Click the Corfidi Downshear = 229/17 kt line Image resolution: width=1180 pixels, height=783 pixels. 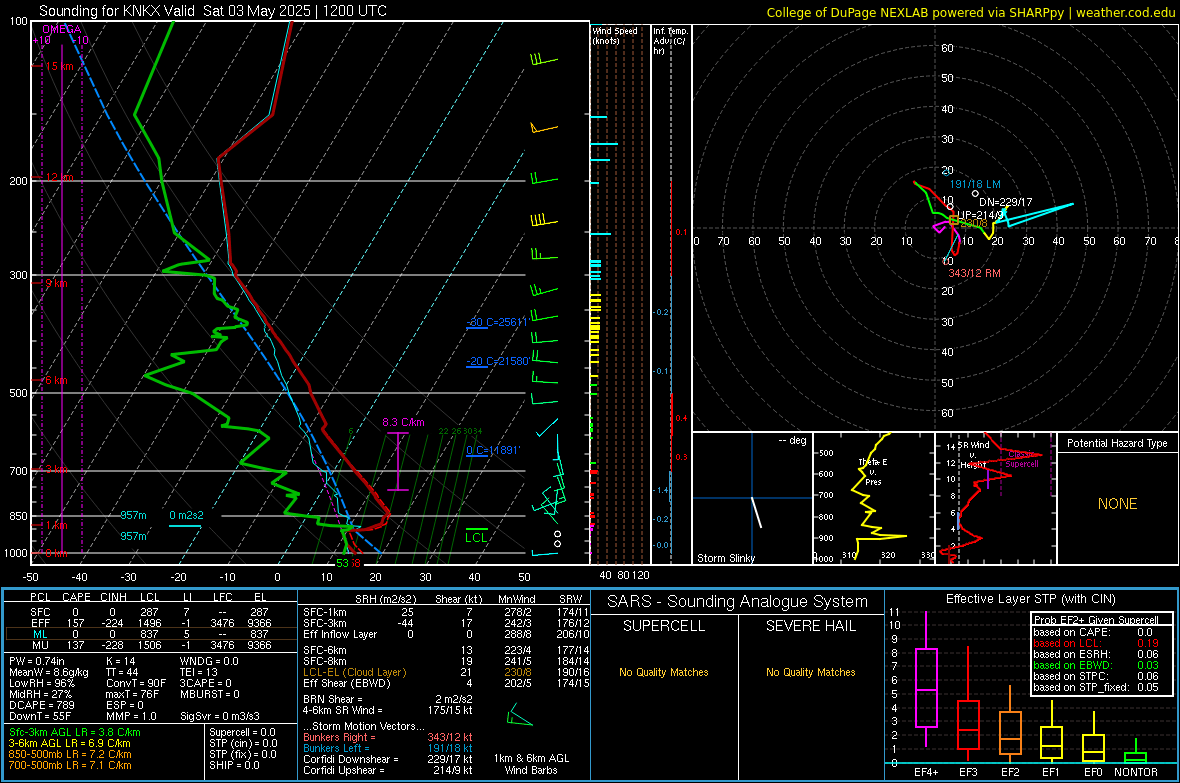pos(388,759)
